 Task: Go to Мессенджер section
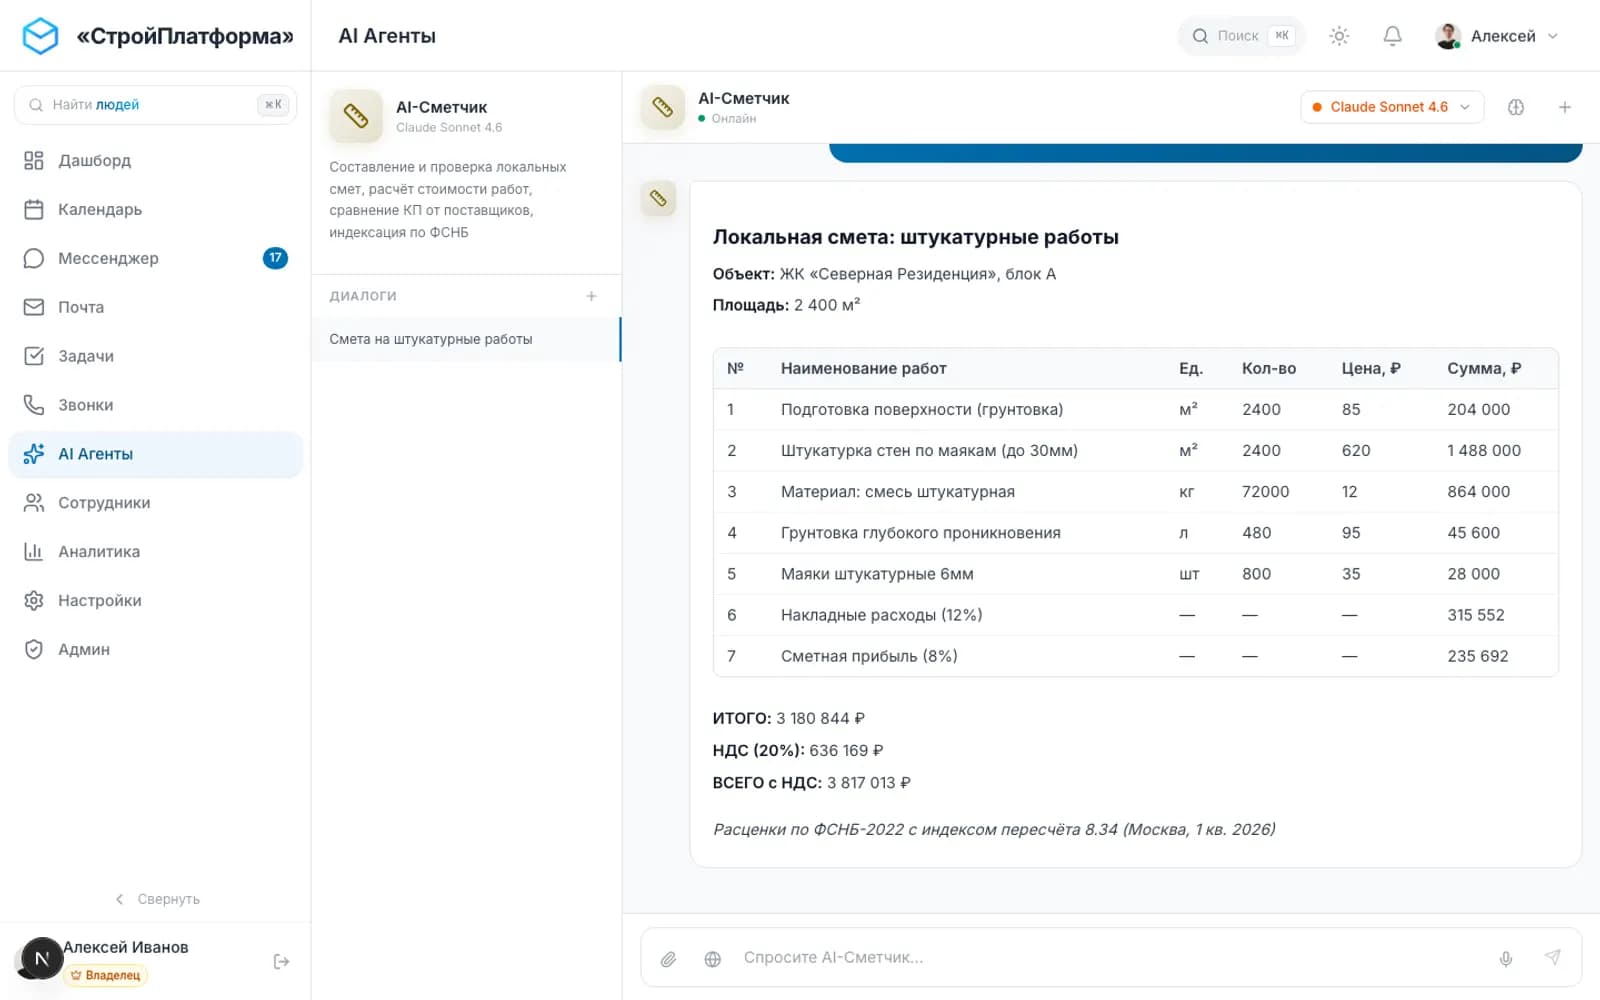tap(155, 258)
